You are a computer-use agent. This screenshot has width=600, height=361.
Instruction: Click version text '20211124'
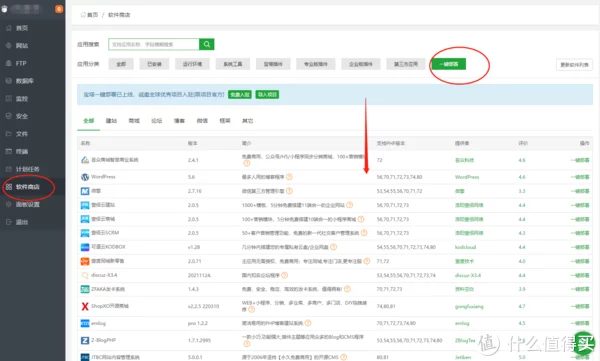click(199, 275)
